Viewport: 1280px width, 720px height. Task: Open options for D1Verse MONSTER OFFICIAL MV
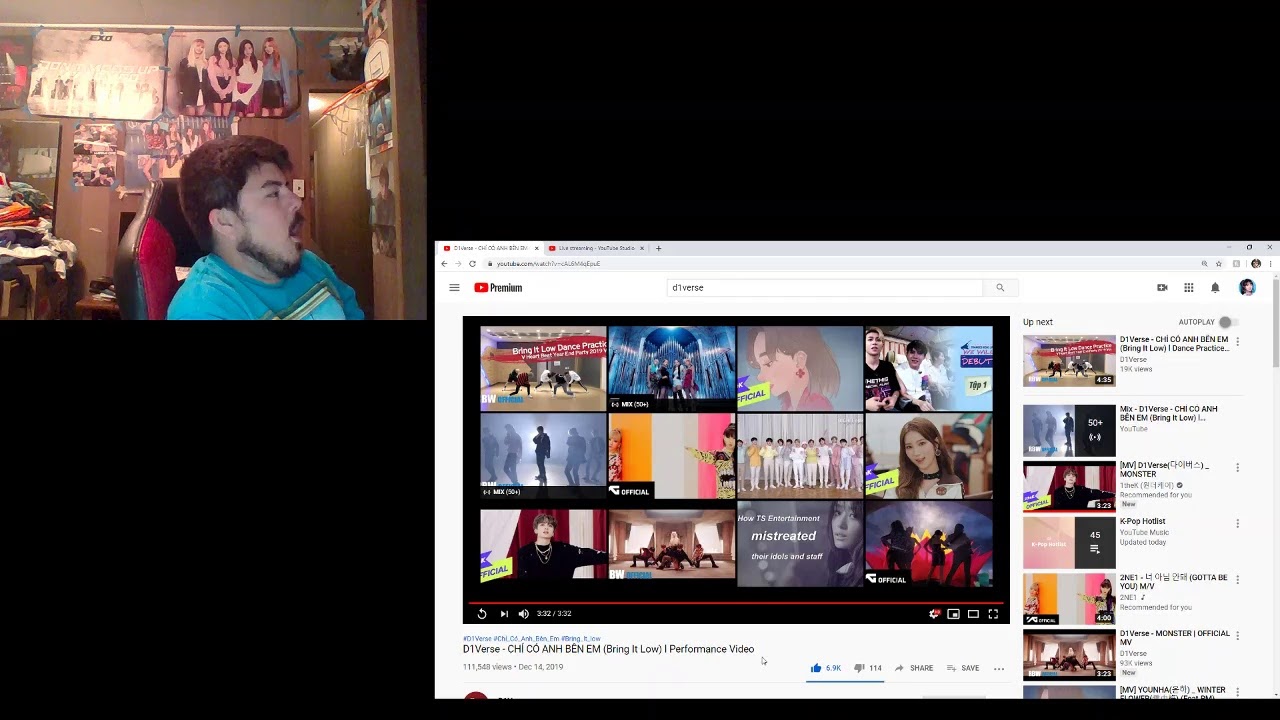tap(1237, 636)
